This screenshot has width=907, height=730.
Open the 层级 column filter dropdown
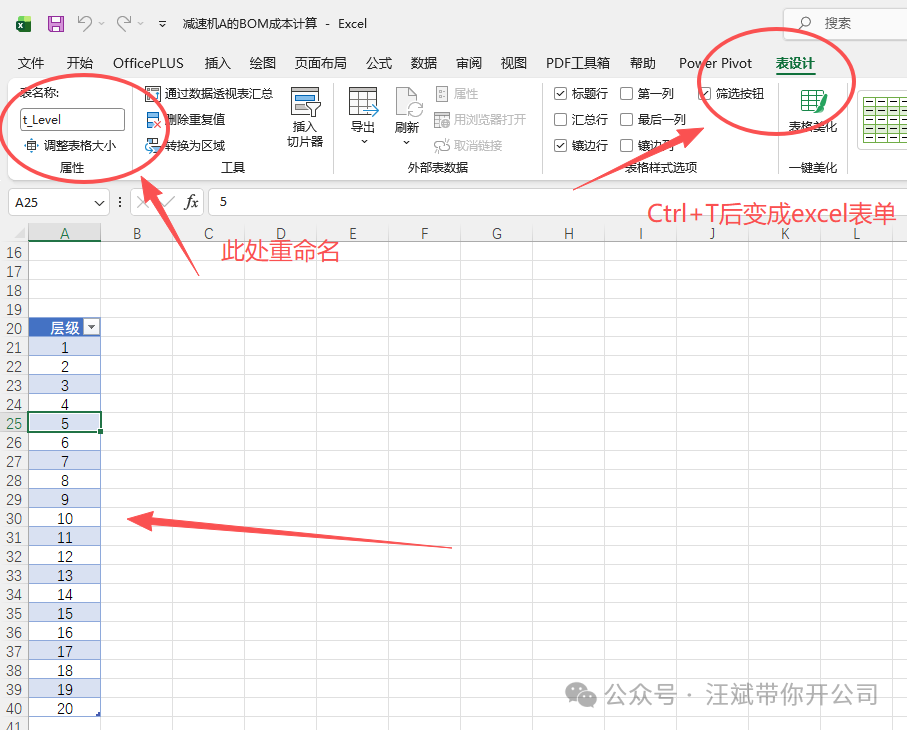92,328
